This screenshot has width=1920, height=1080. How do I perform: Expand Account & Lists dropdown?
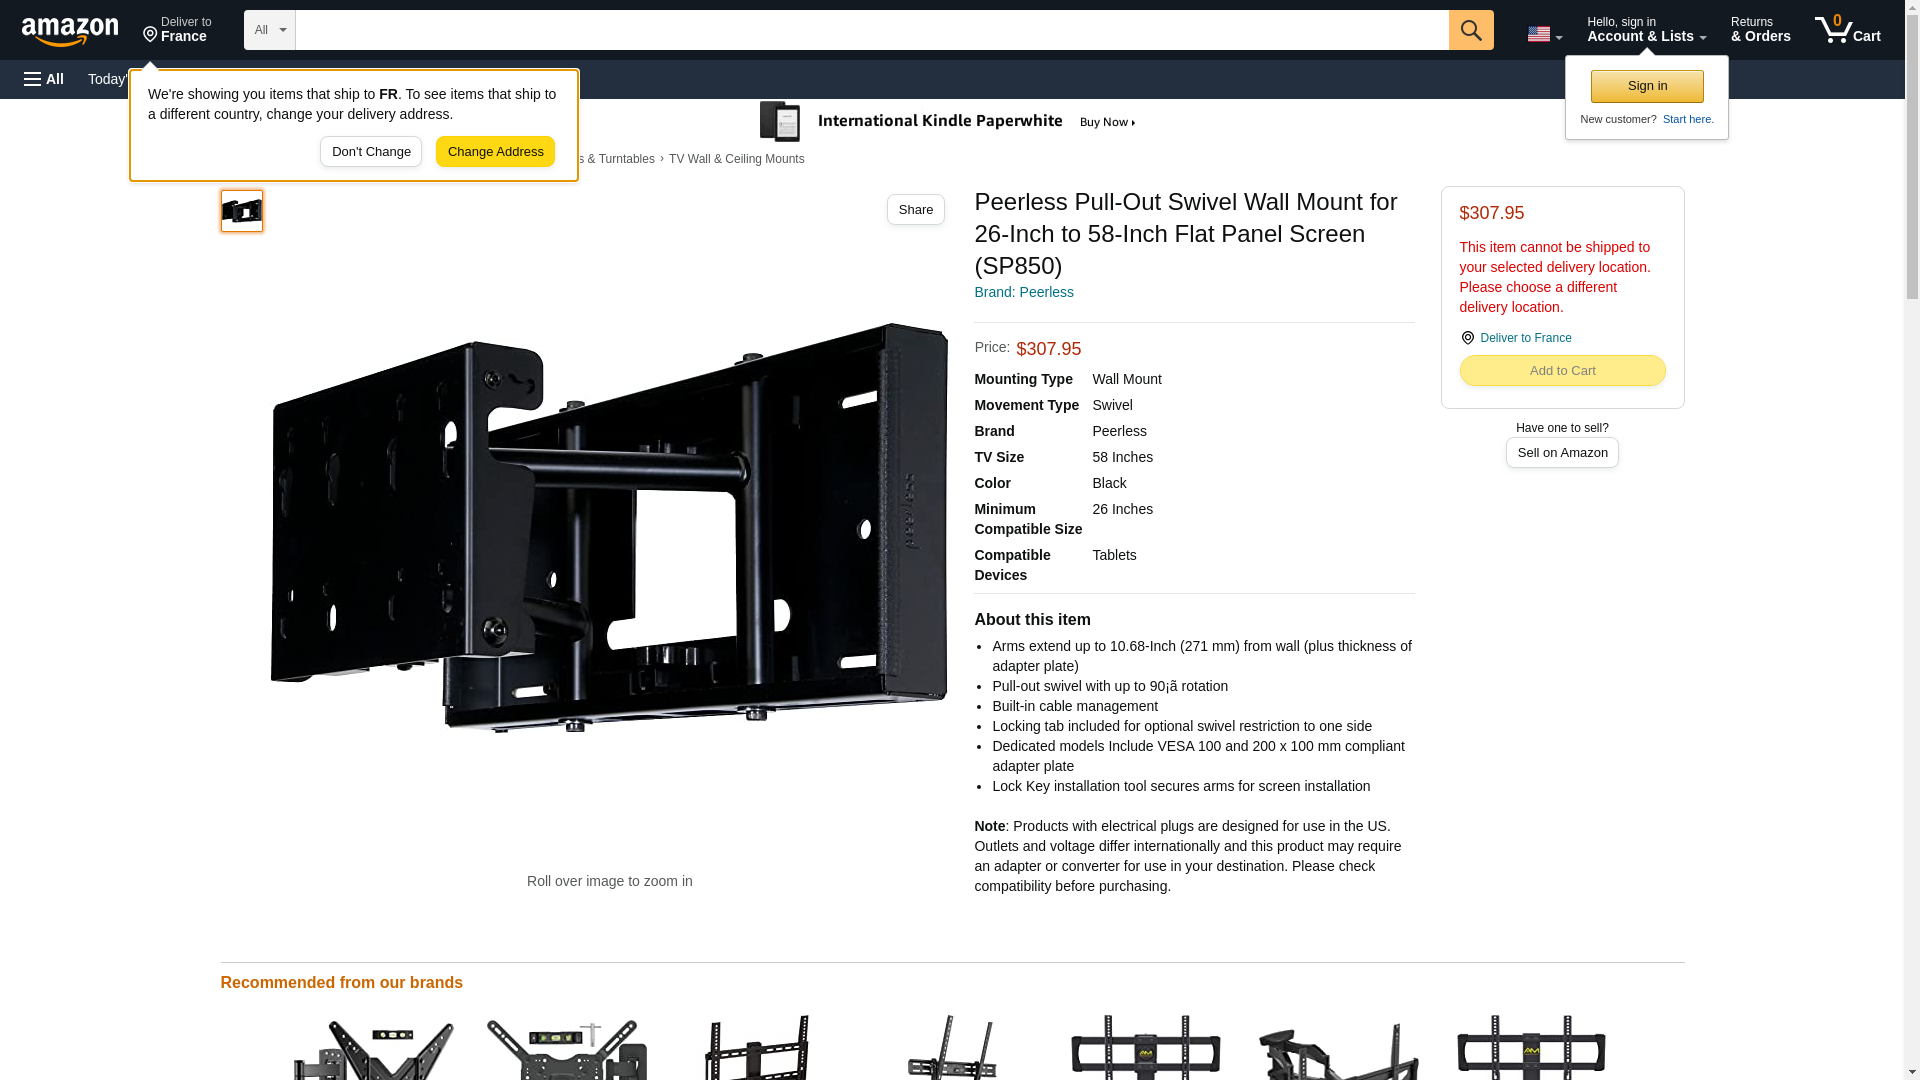1646,29
